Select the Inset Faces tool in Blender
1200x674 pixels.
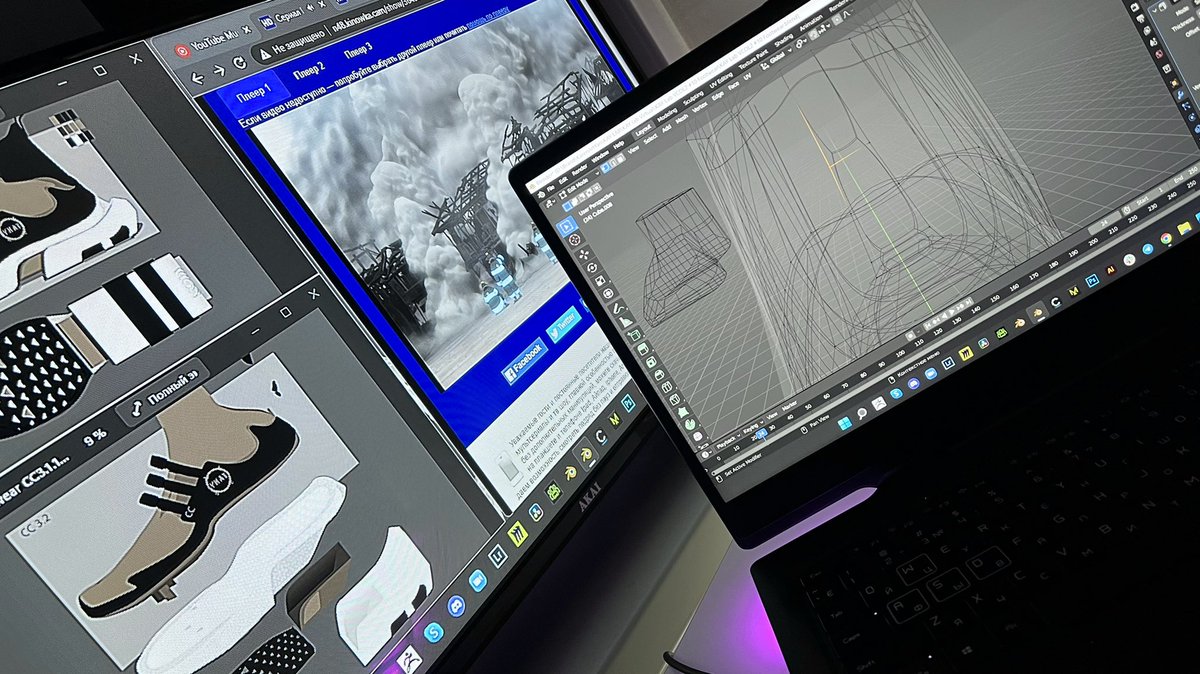click(651, 362)
